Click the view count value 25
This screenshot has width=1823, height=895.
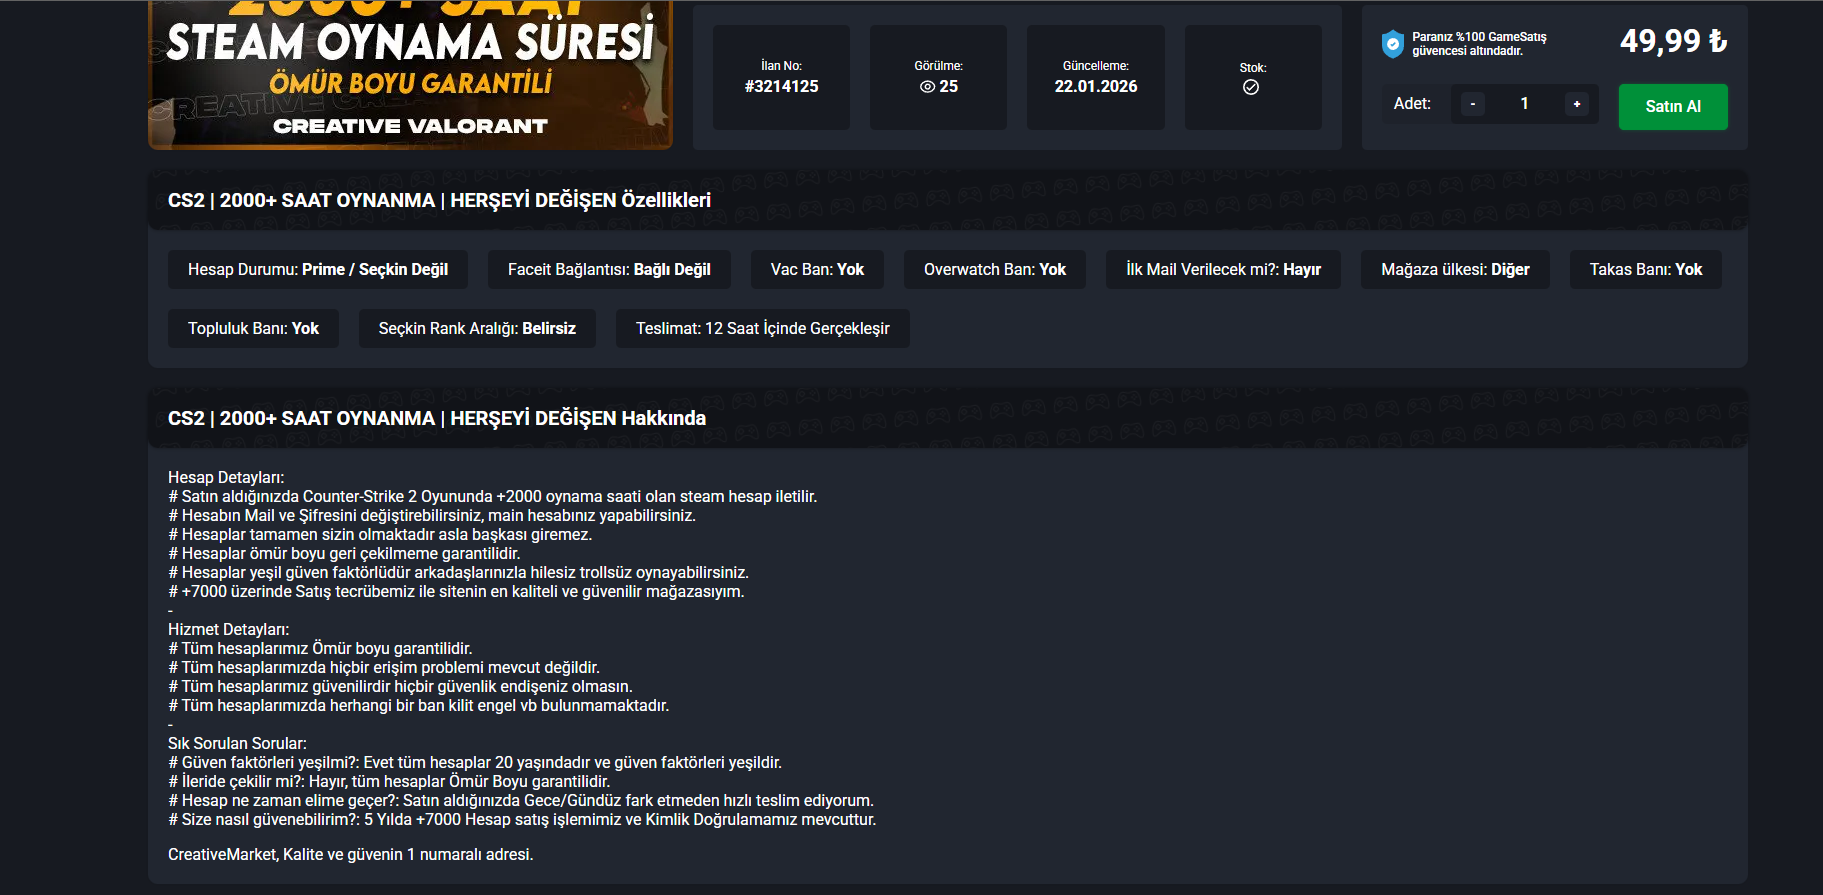[949, 87]
